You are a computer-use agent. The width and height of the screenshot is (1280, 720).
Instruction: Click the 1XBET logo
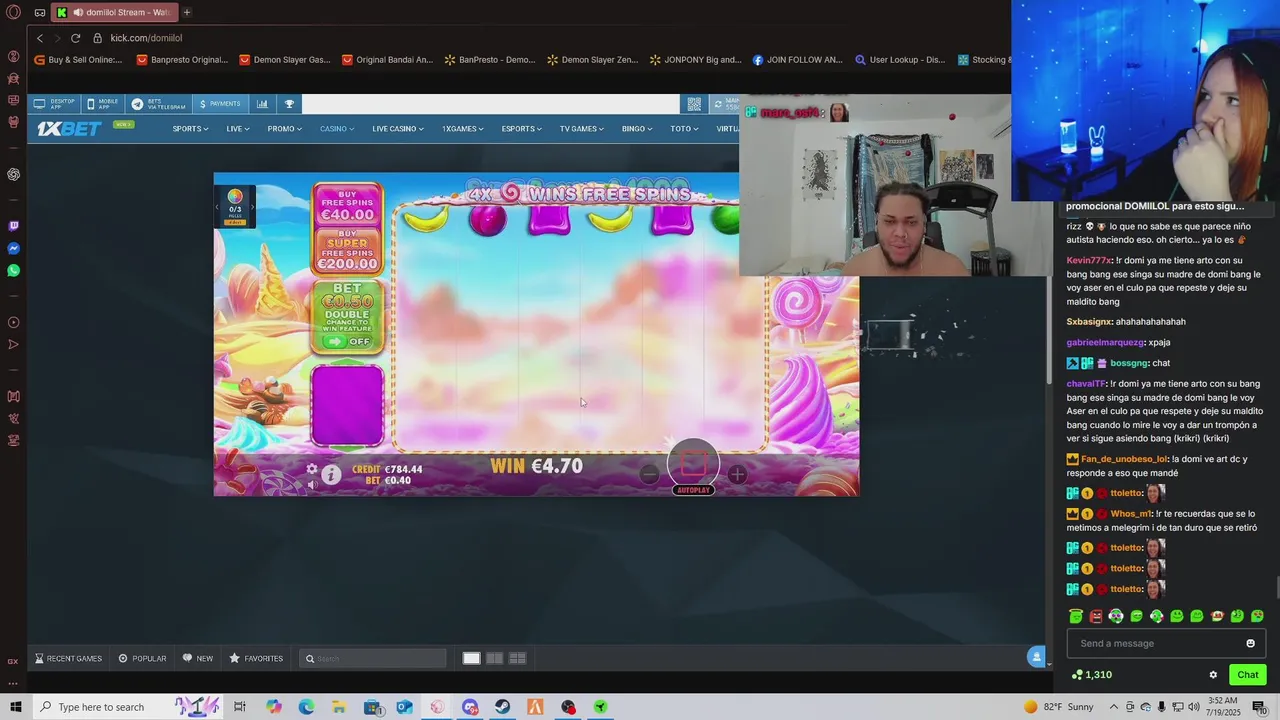coord(69,129)
